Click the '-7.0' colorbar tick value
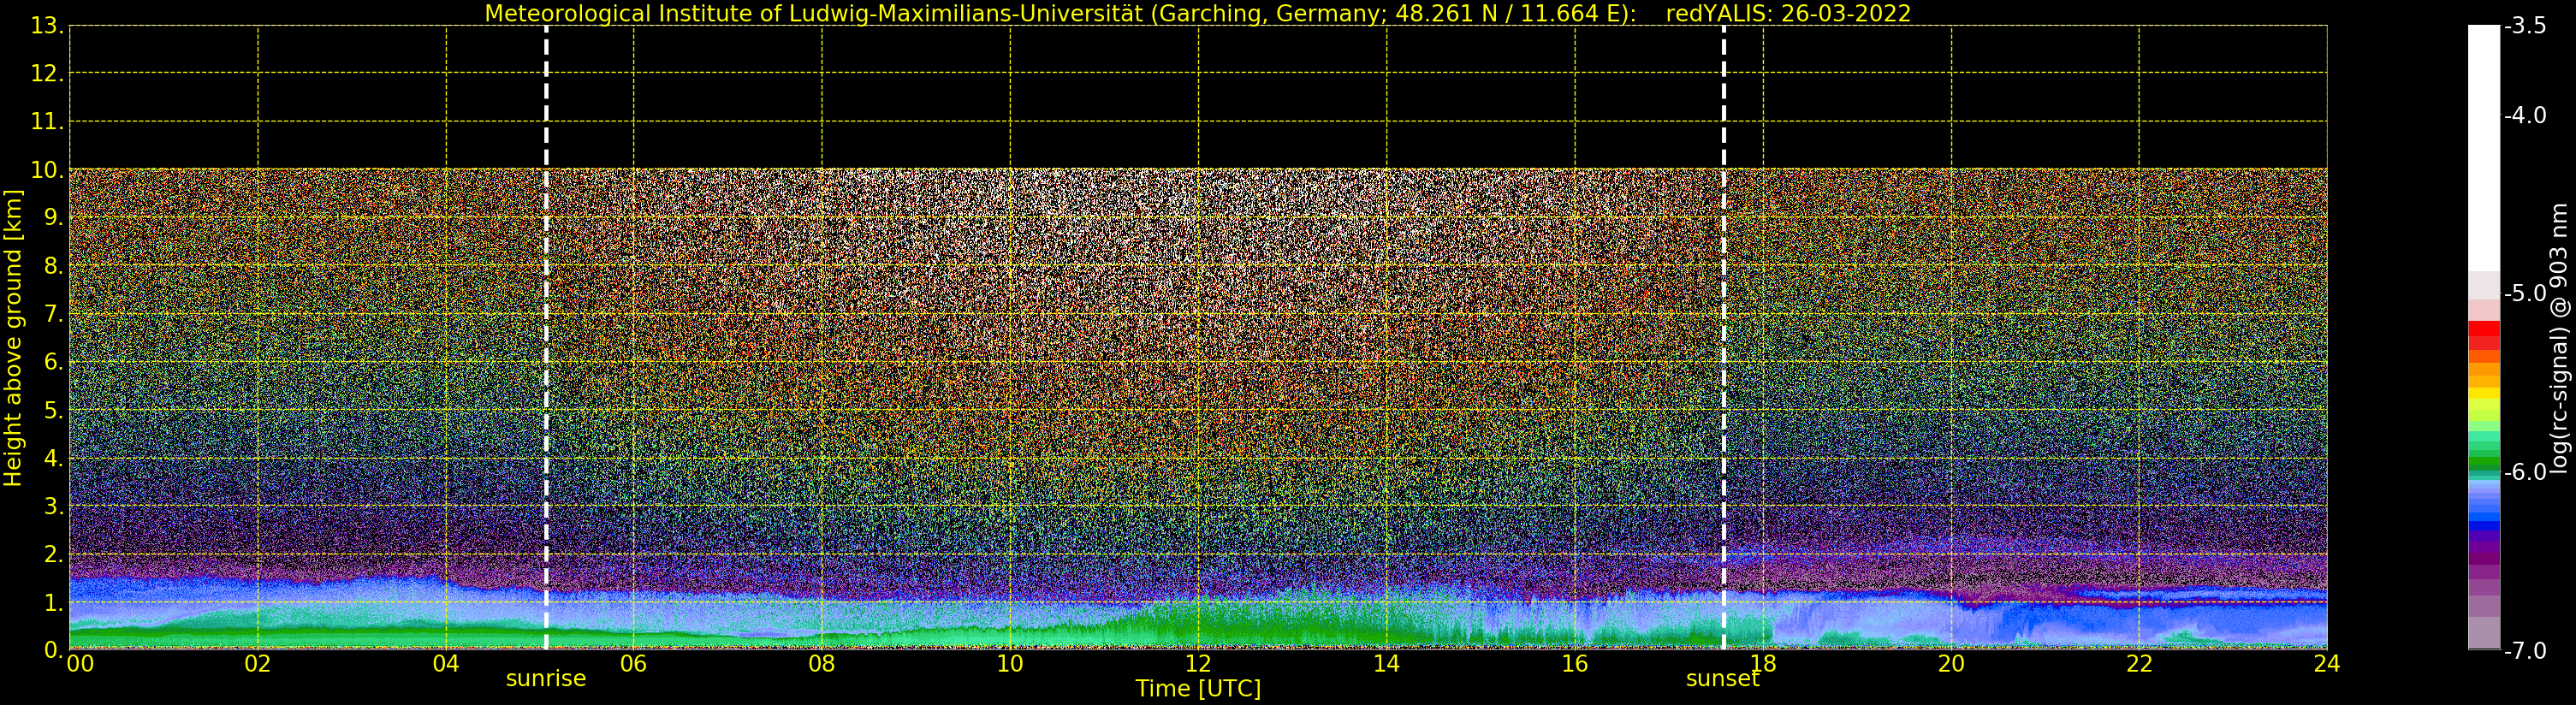Screen dimensions: 2576x705 (2525, 651)
